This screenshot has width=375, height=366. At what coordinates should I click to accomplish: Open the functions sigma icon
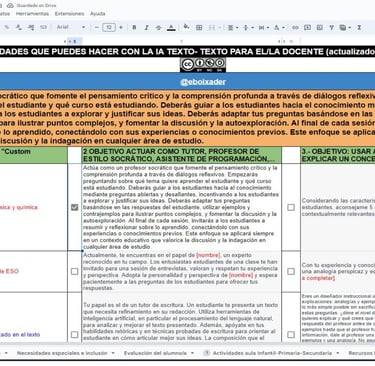click(359, 27)
